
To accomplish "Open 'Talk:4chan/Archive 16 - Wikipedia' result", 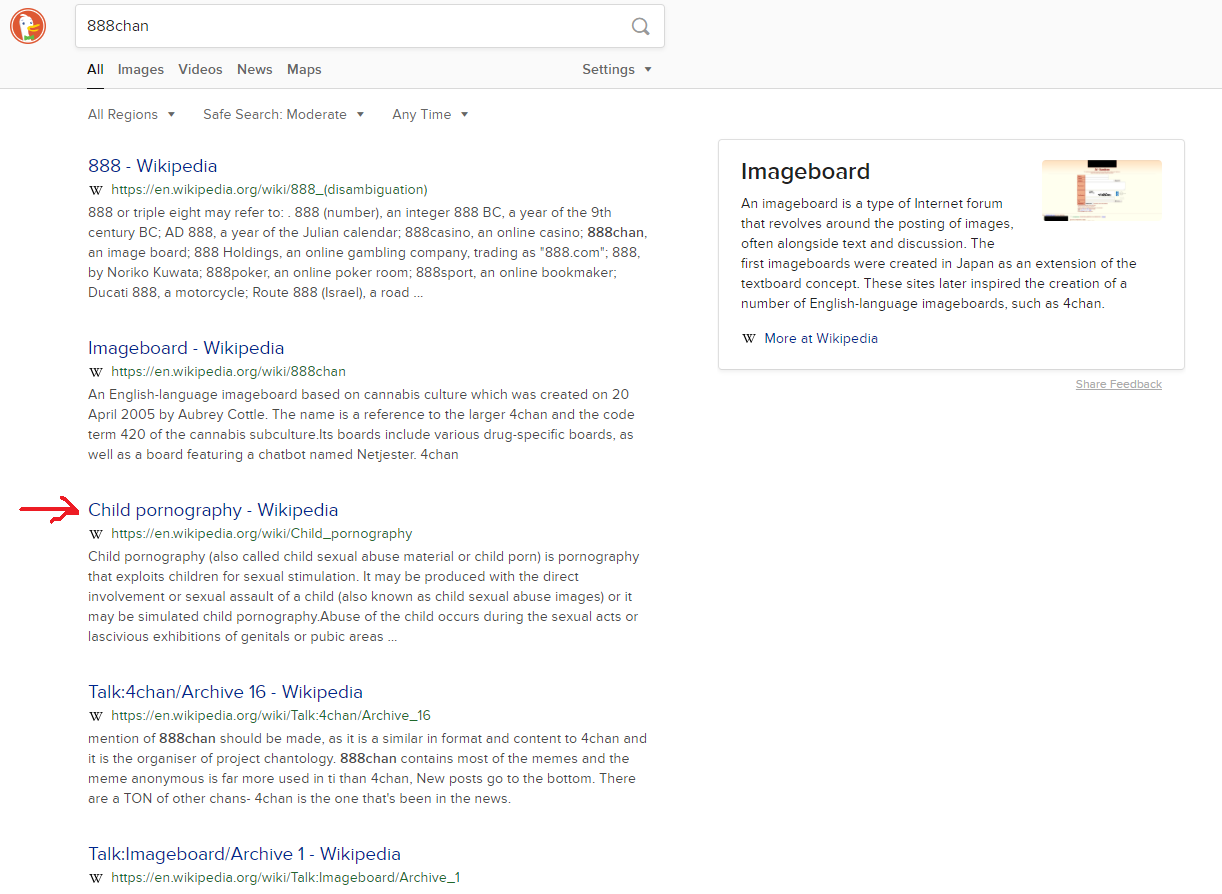I will click(x=225, y=692).
